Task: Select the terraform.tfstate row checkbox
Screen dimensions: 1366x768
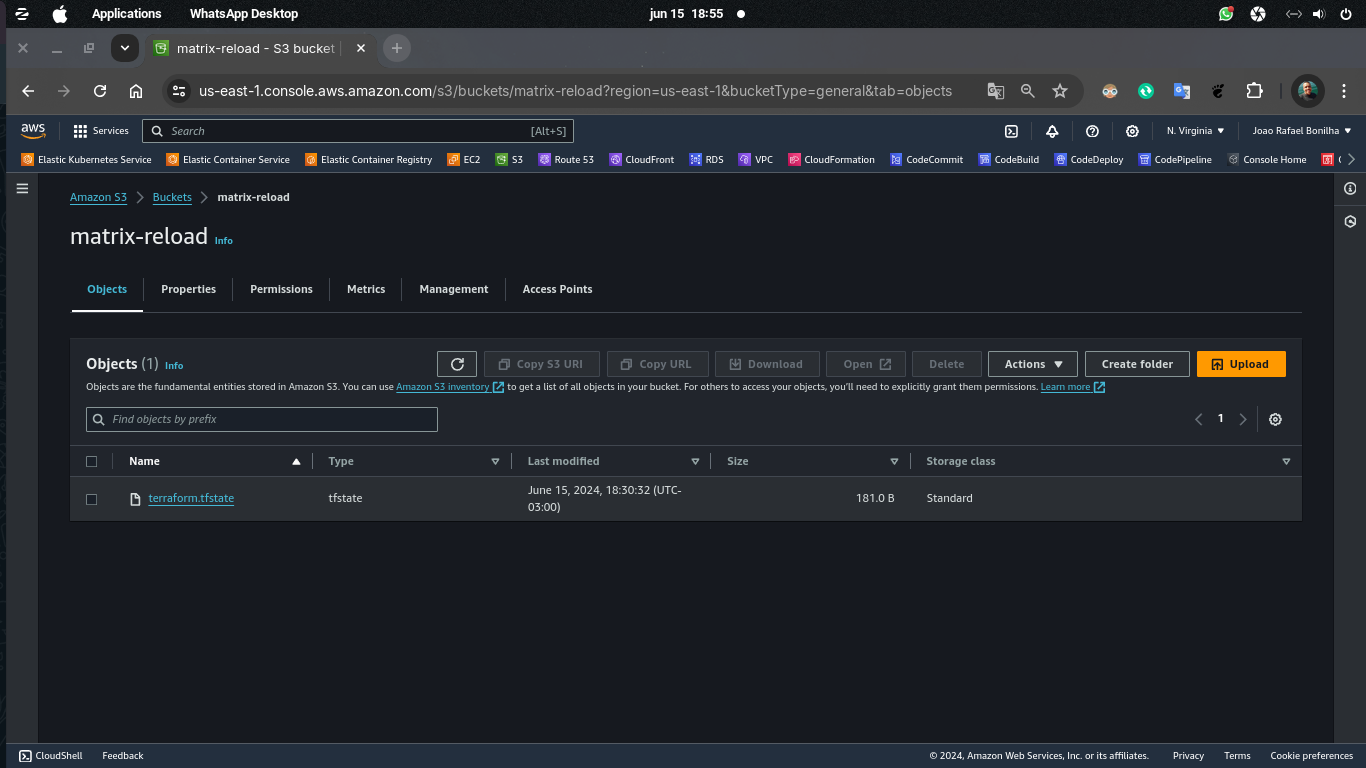Action: [92, 499]
